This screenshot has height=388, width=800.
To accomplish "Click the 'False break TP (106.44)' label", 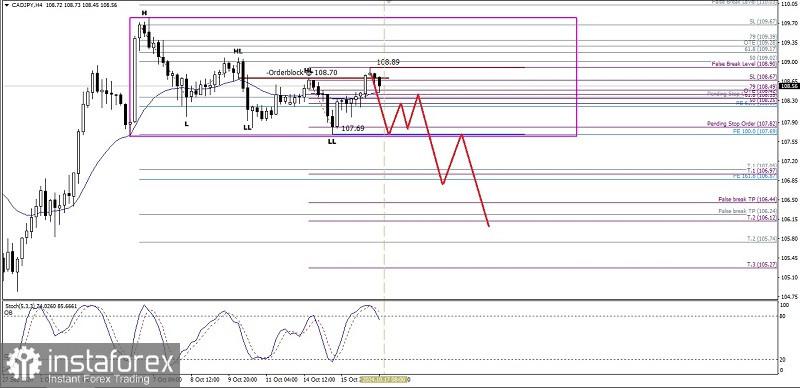I will click(x=748, y=199).
